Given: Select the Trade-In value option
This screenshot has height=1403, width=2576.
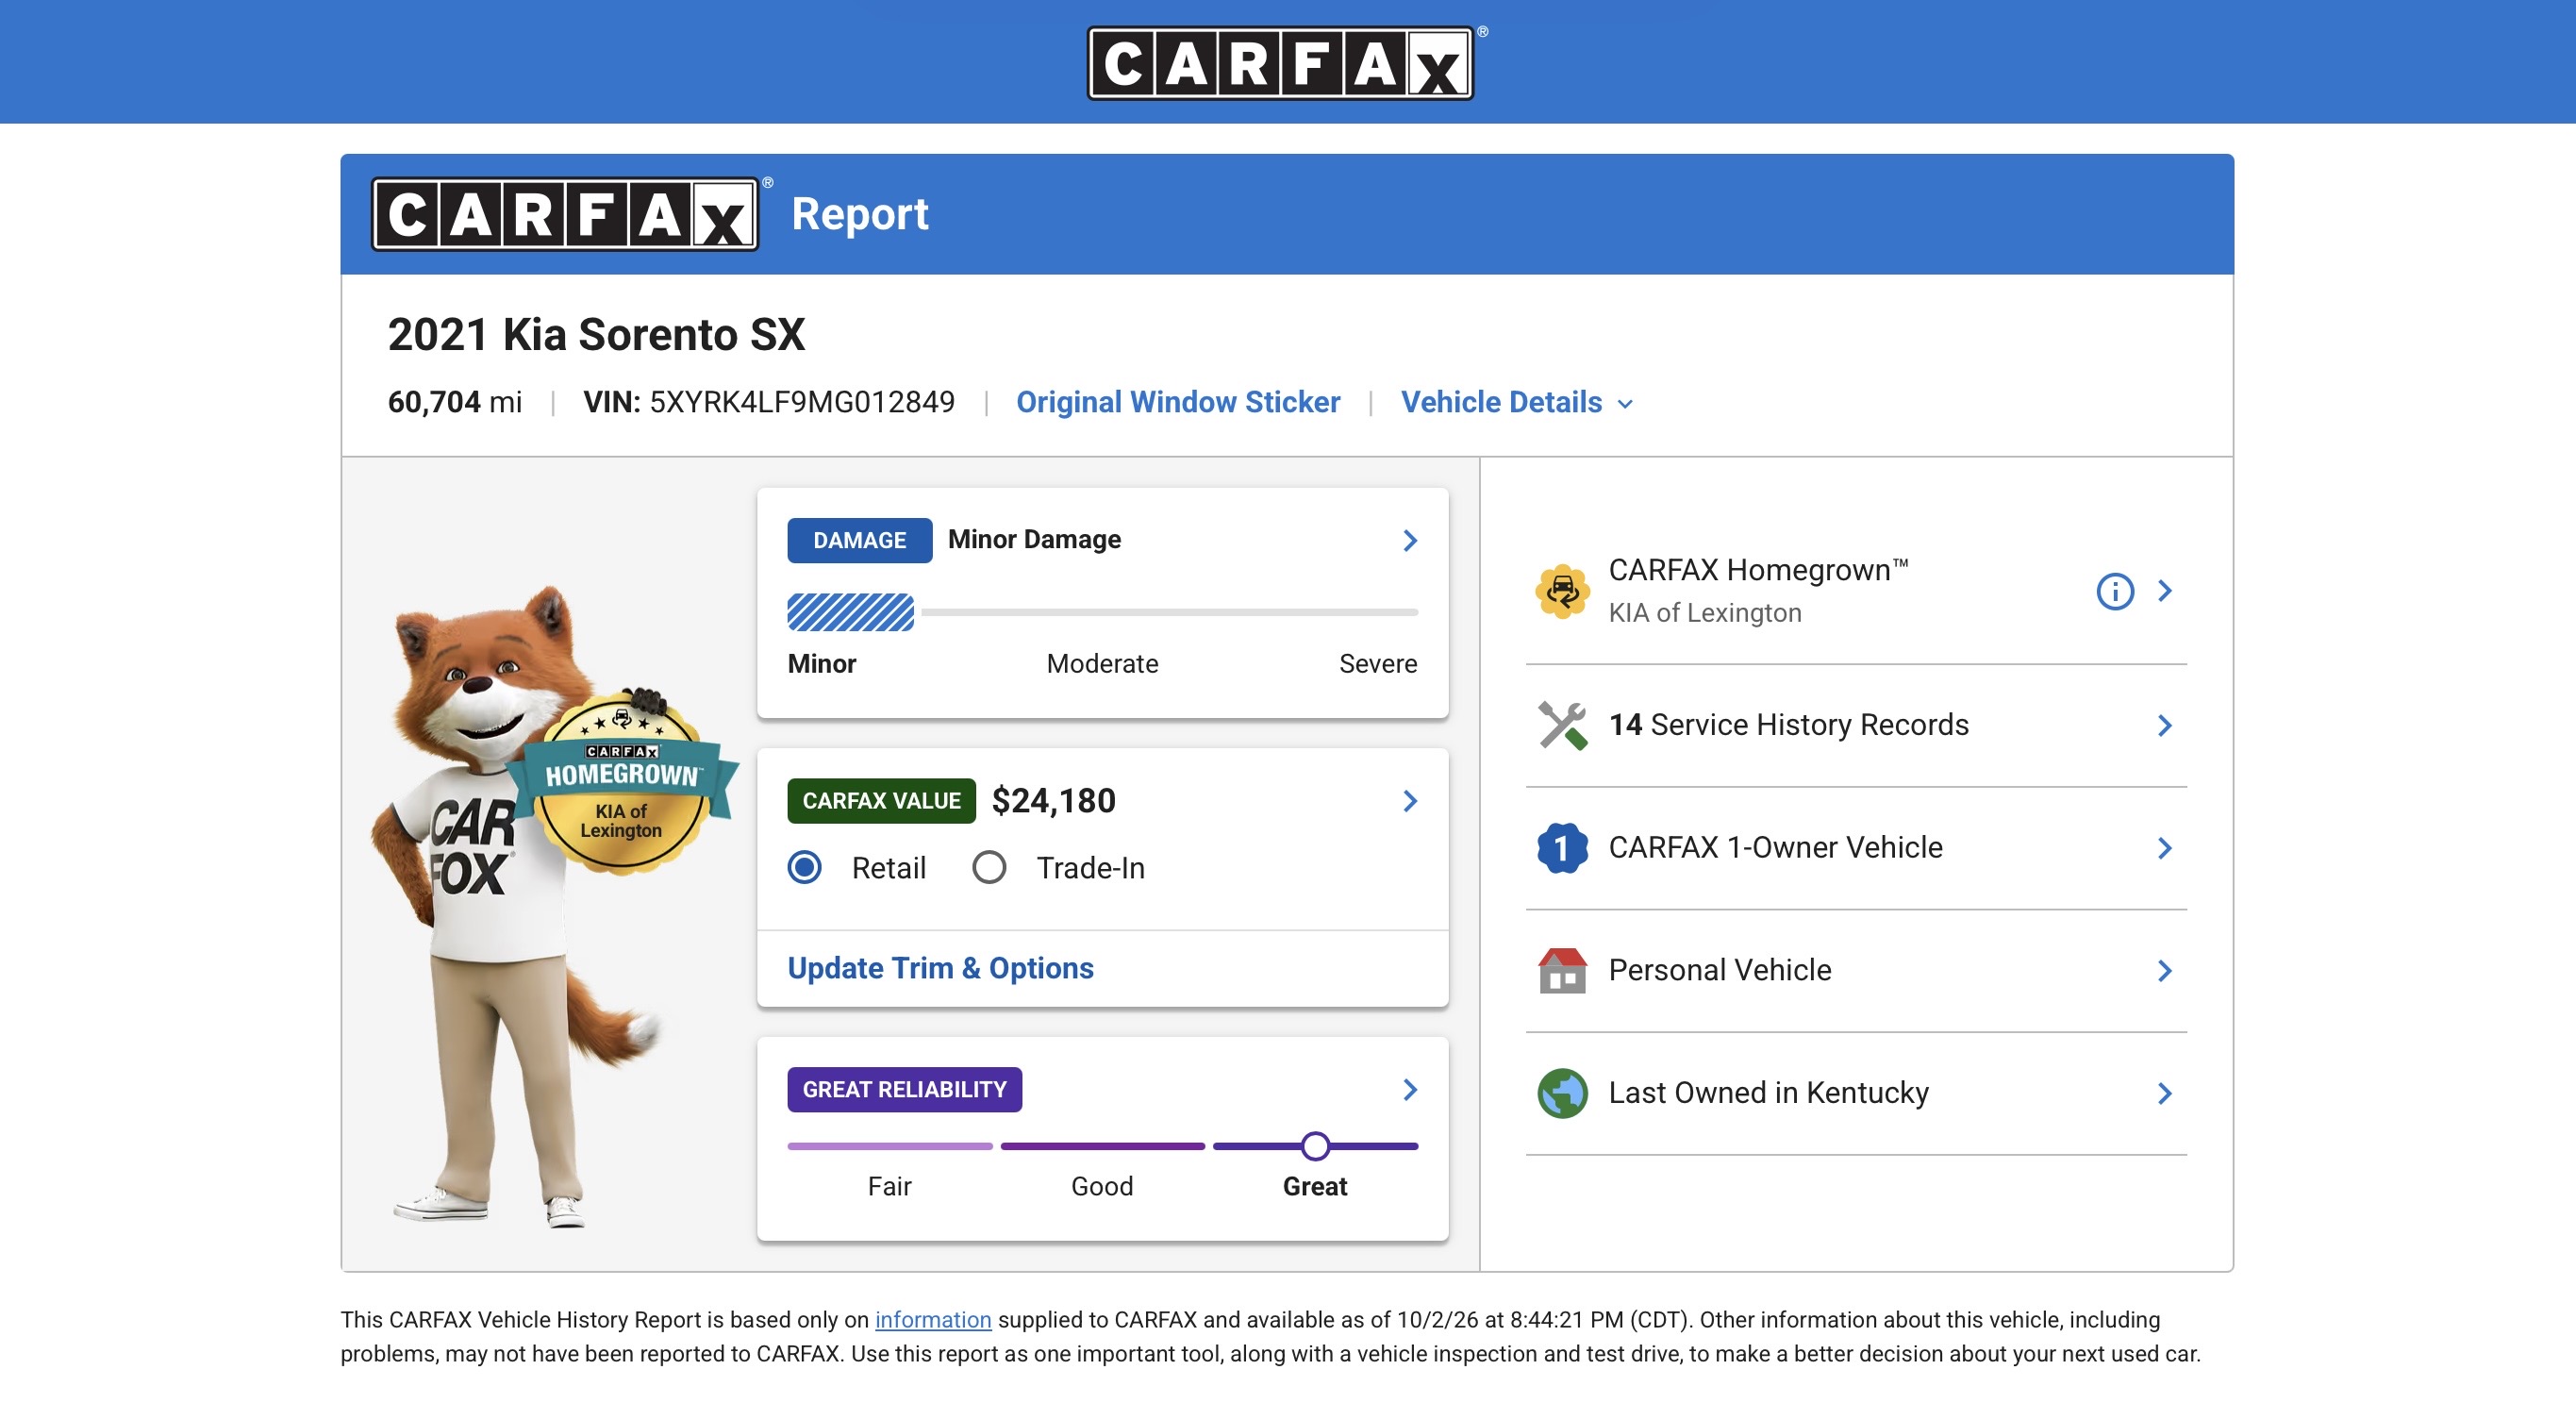Looking at the screenshot, I should coord(989,867).
